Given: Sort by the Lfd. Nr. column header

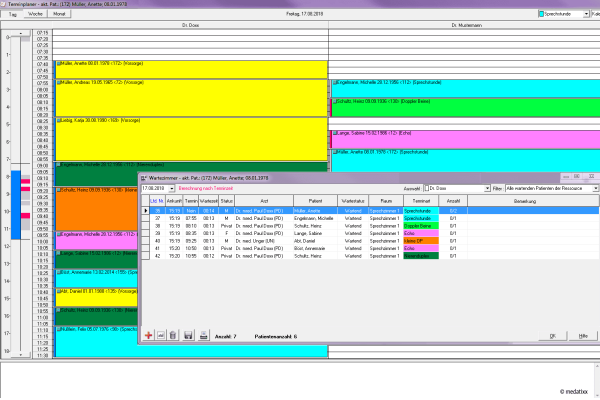Looking at the screenshot, I should [157, 201].
